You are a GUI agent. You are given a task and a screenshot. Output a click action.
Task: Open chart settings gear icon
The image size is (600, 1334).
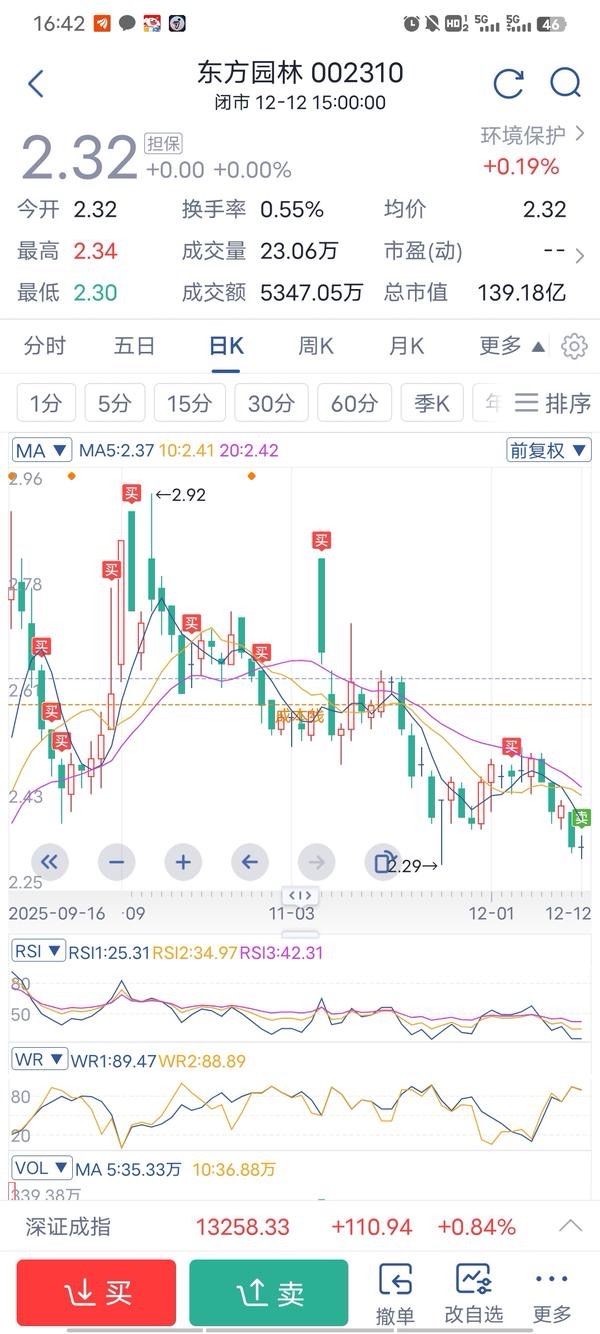574,346
